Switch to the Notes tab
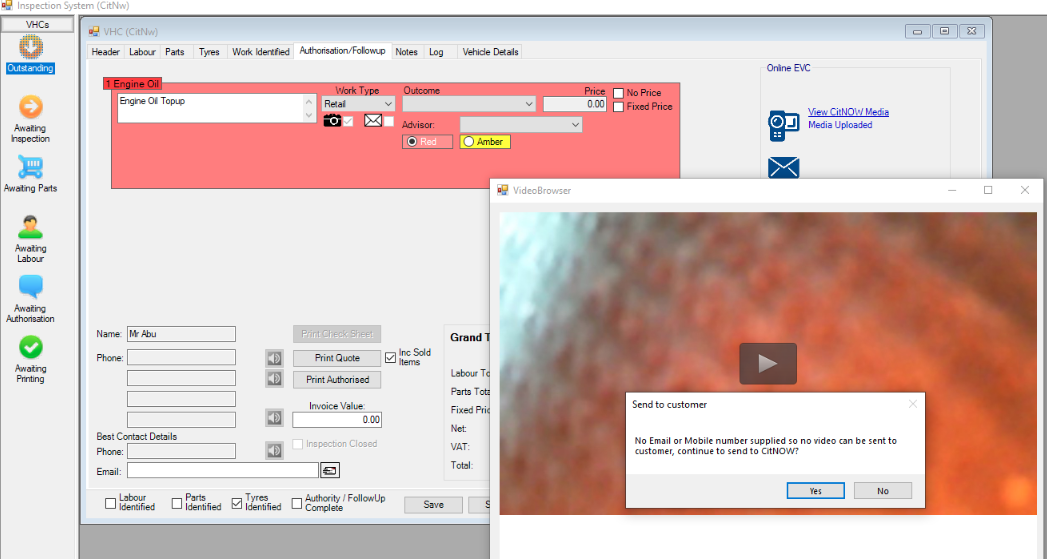This screenshot has width=1047, height=559. pos(406,51)
